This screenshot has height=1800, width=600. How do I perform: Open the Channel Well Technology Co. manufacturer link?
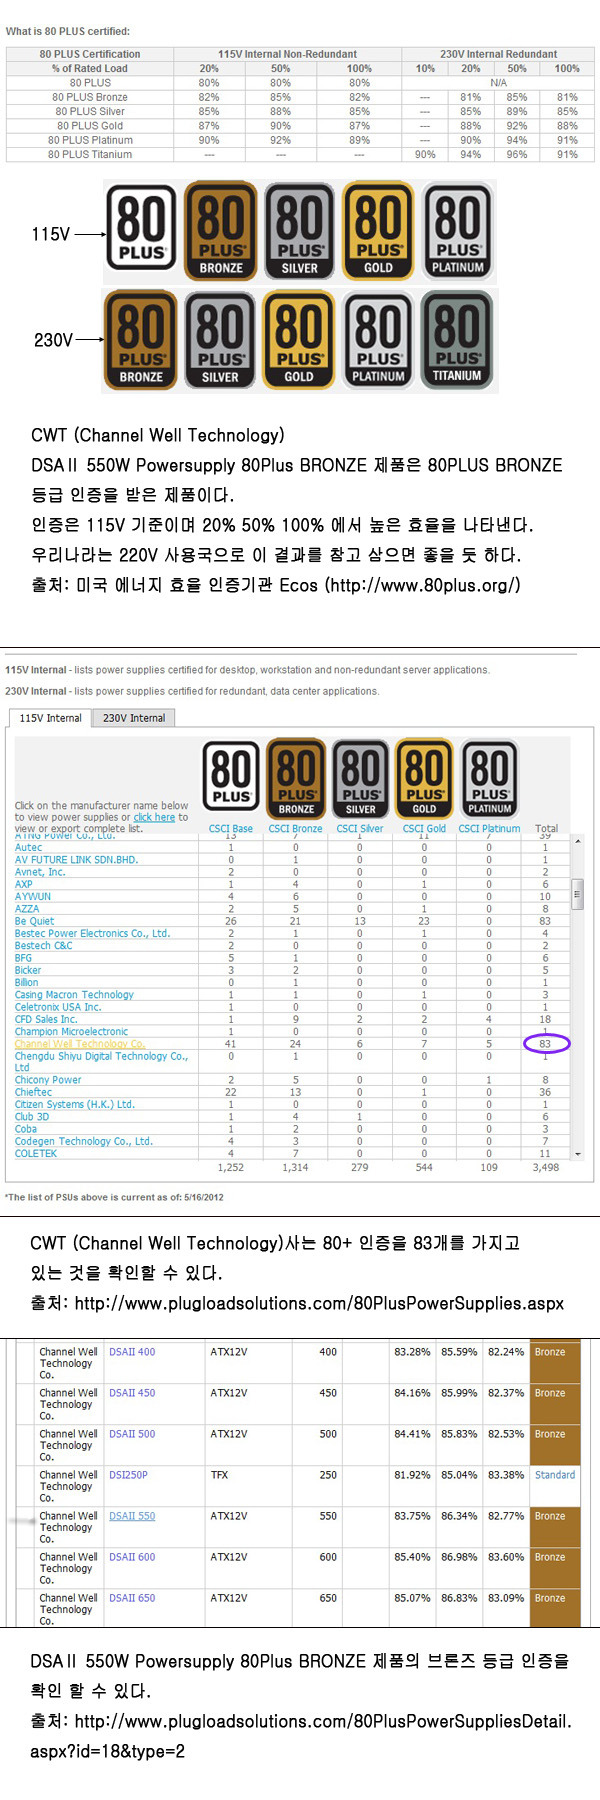pos(80,1043)
